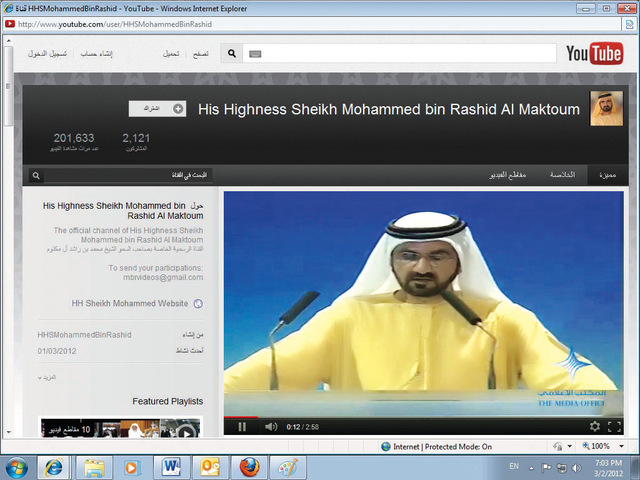Click the channel avatar thumbnail
Screen dimensions: 640x480
point(606,109)
